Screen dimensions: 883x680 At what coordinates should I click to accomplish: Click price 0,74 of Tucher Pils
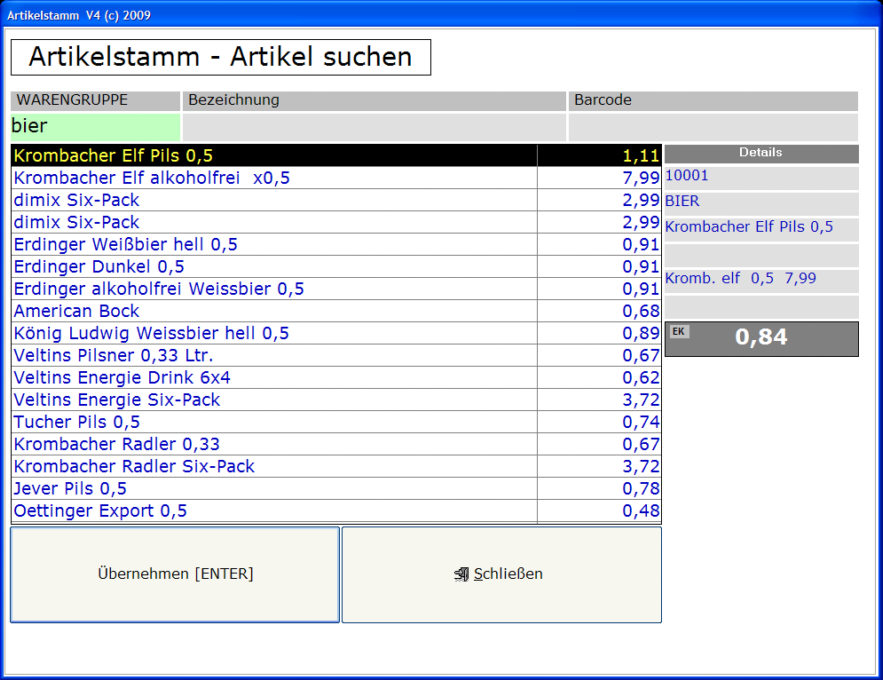641,422
